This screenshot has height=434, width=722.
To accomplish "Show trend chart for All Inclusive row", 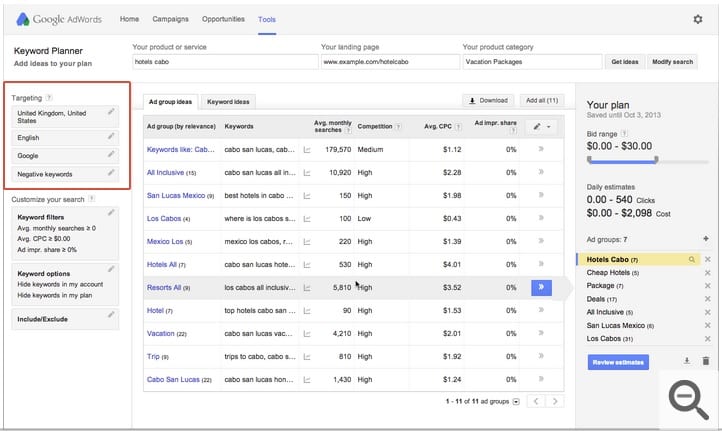I will [307, 173].
